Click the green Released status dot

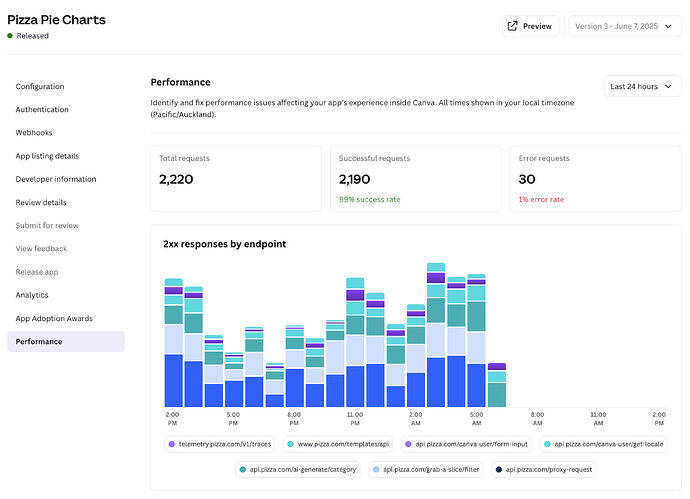(10, 36)
